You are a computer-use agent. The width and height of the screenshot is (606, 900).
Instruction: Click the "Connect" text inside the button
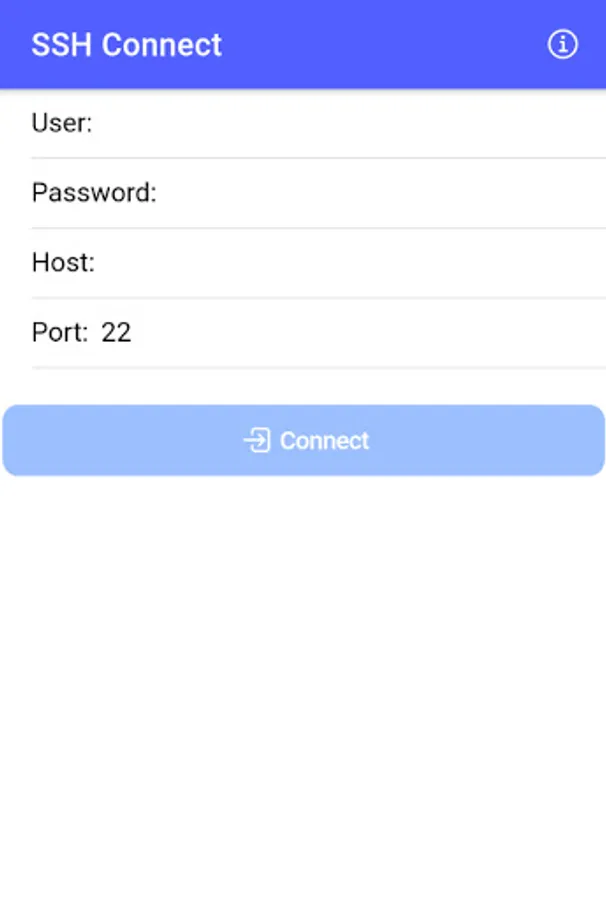[x=324, y=441]
